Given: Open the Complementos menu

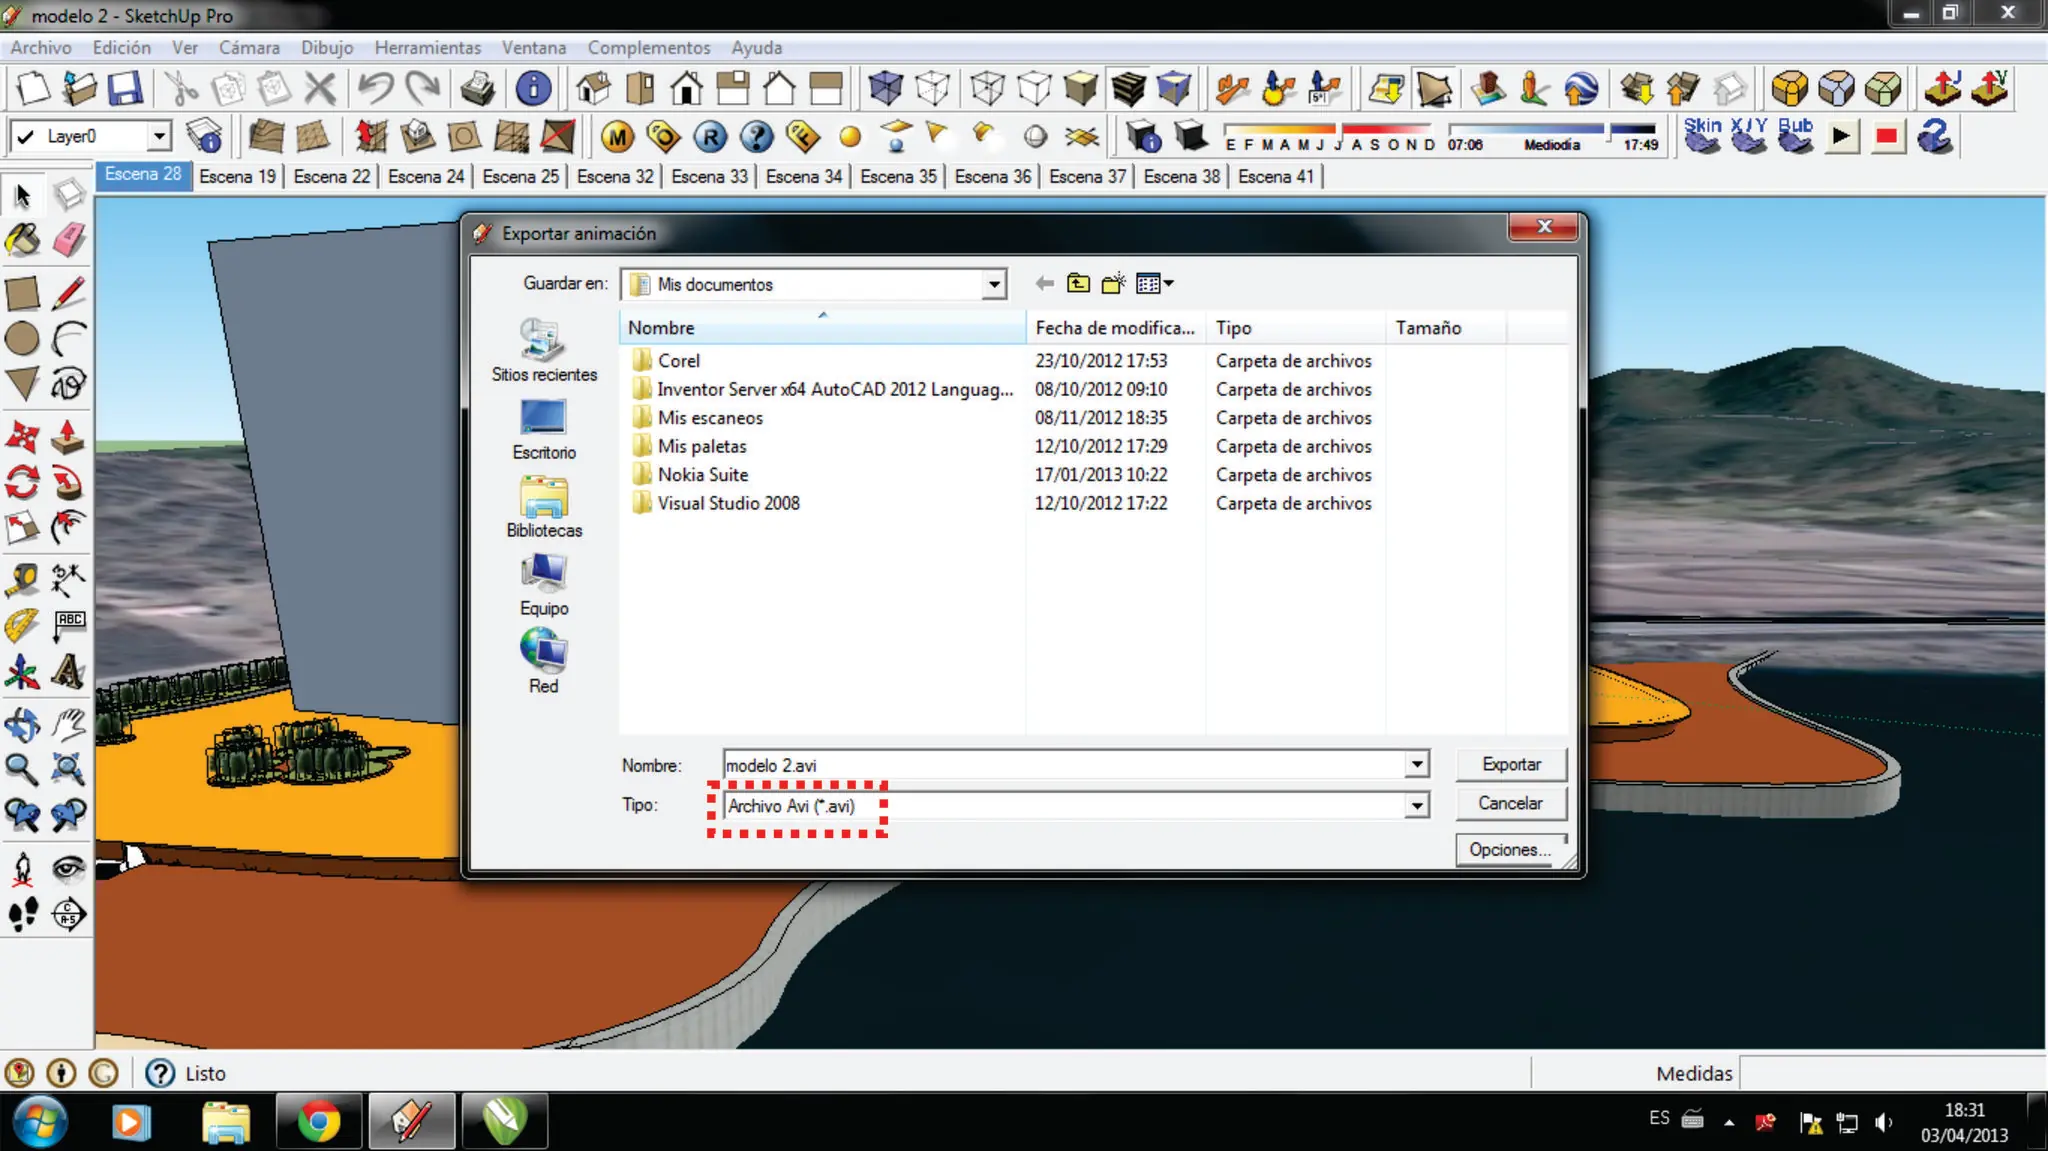Looking at the screenshot, I should tap(649, 47).
